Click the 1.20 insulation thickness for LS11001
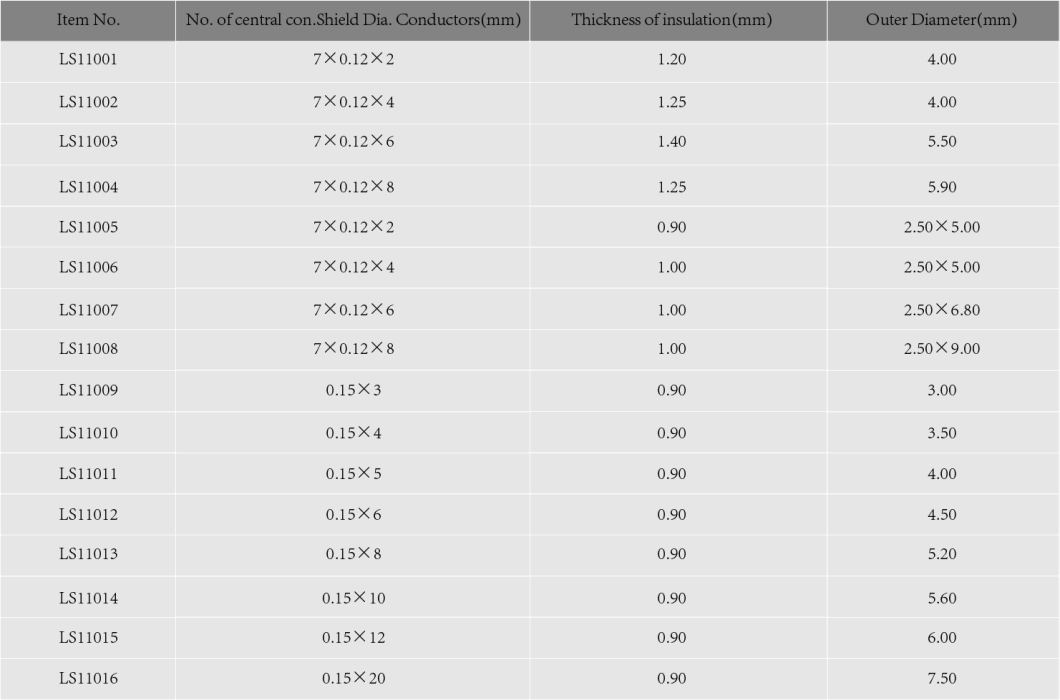1060x700 pixels. tap(671, 60)
